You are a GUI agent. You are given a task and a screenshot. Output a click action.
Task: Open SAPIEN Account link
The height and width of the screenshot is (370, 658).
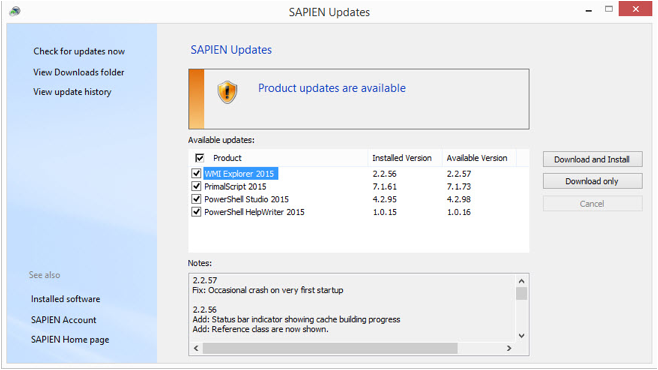point(63,320)
